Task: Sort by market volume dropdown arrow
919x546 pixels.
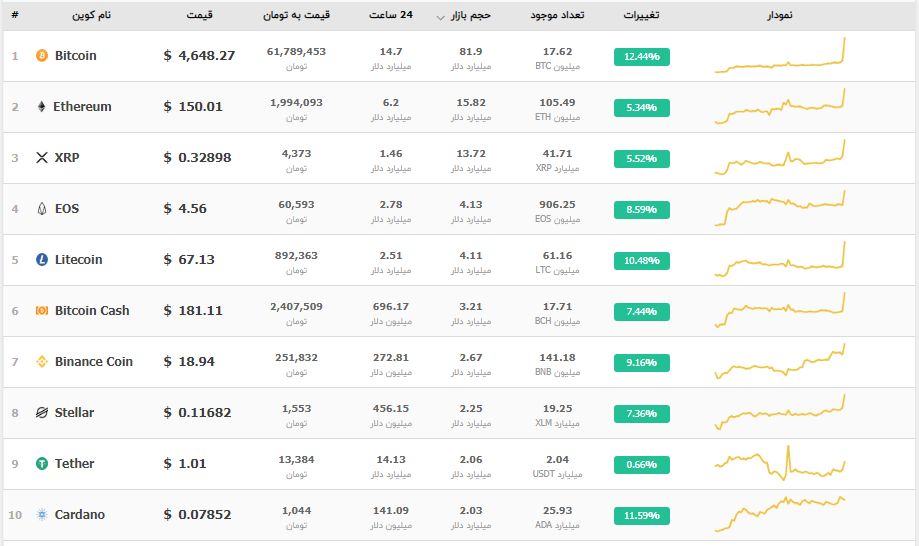Action: pyautogui.click(x=441, y=18)
